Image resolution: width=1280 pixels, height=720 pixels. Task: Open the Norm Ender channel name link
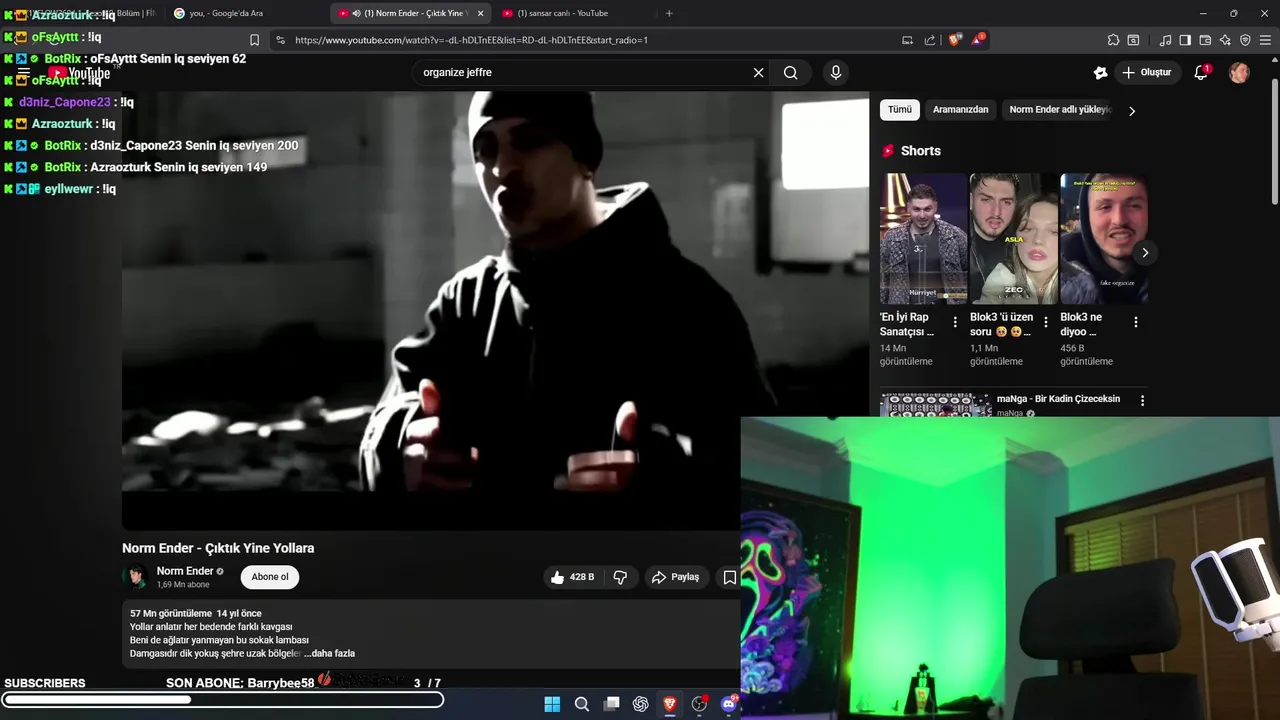point(185,571)
